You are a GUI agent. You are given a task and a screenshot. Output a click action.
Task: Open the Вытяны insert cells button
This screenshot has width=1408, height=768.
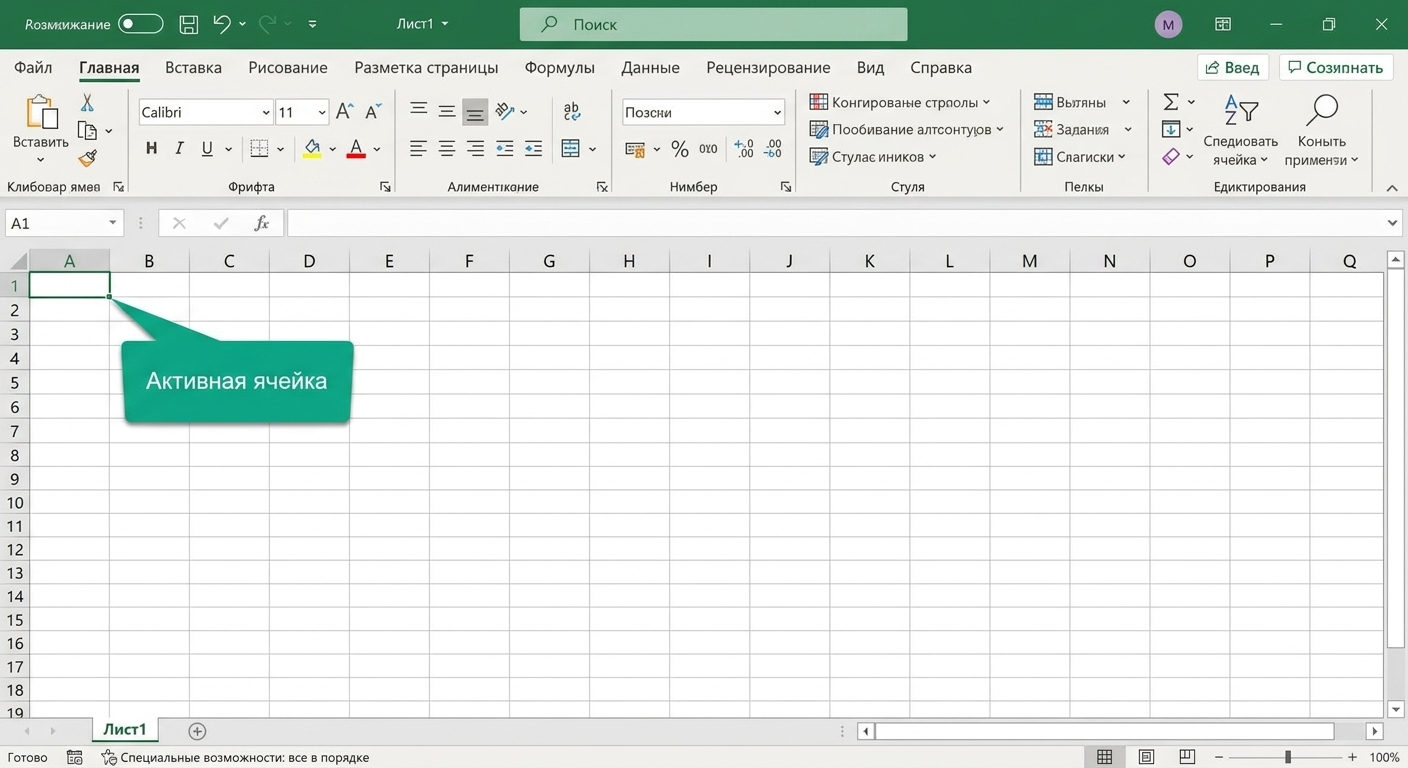point(1081,102)
